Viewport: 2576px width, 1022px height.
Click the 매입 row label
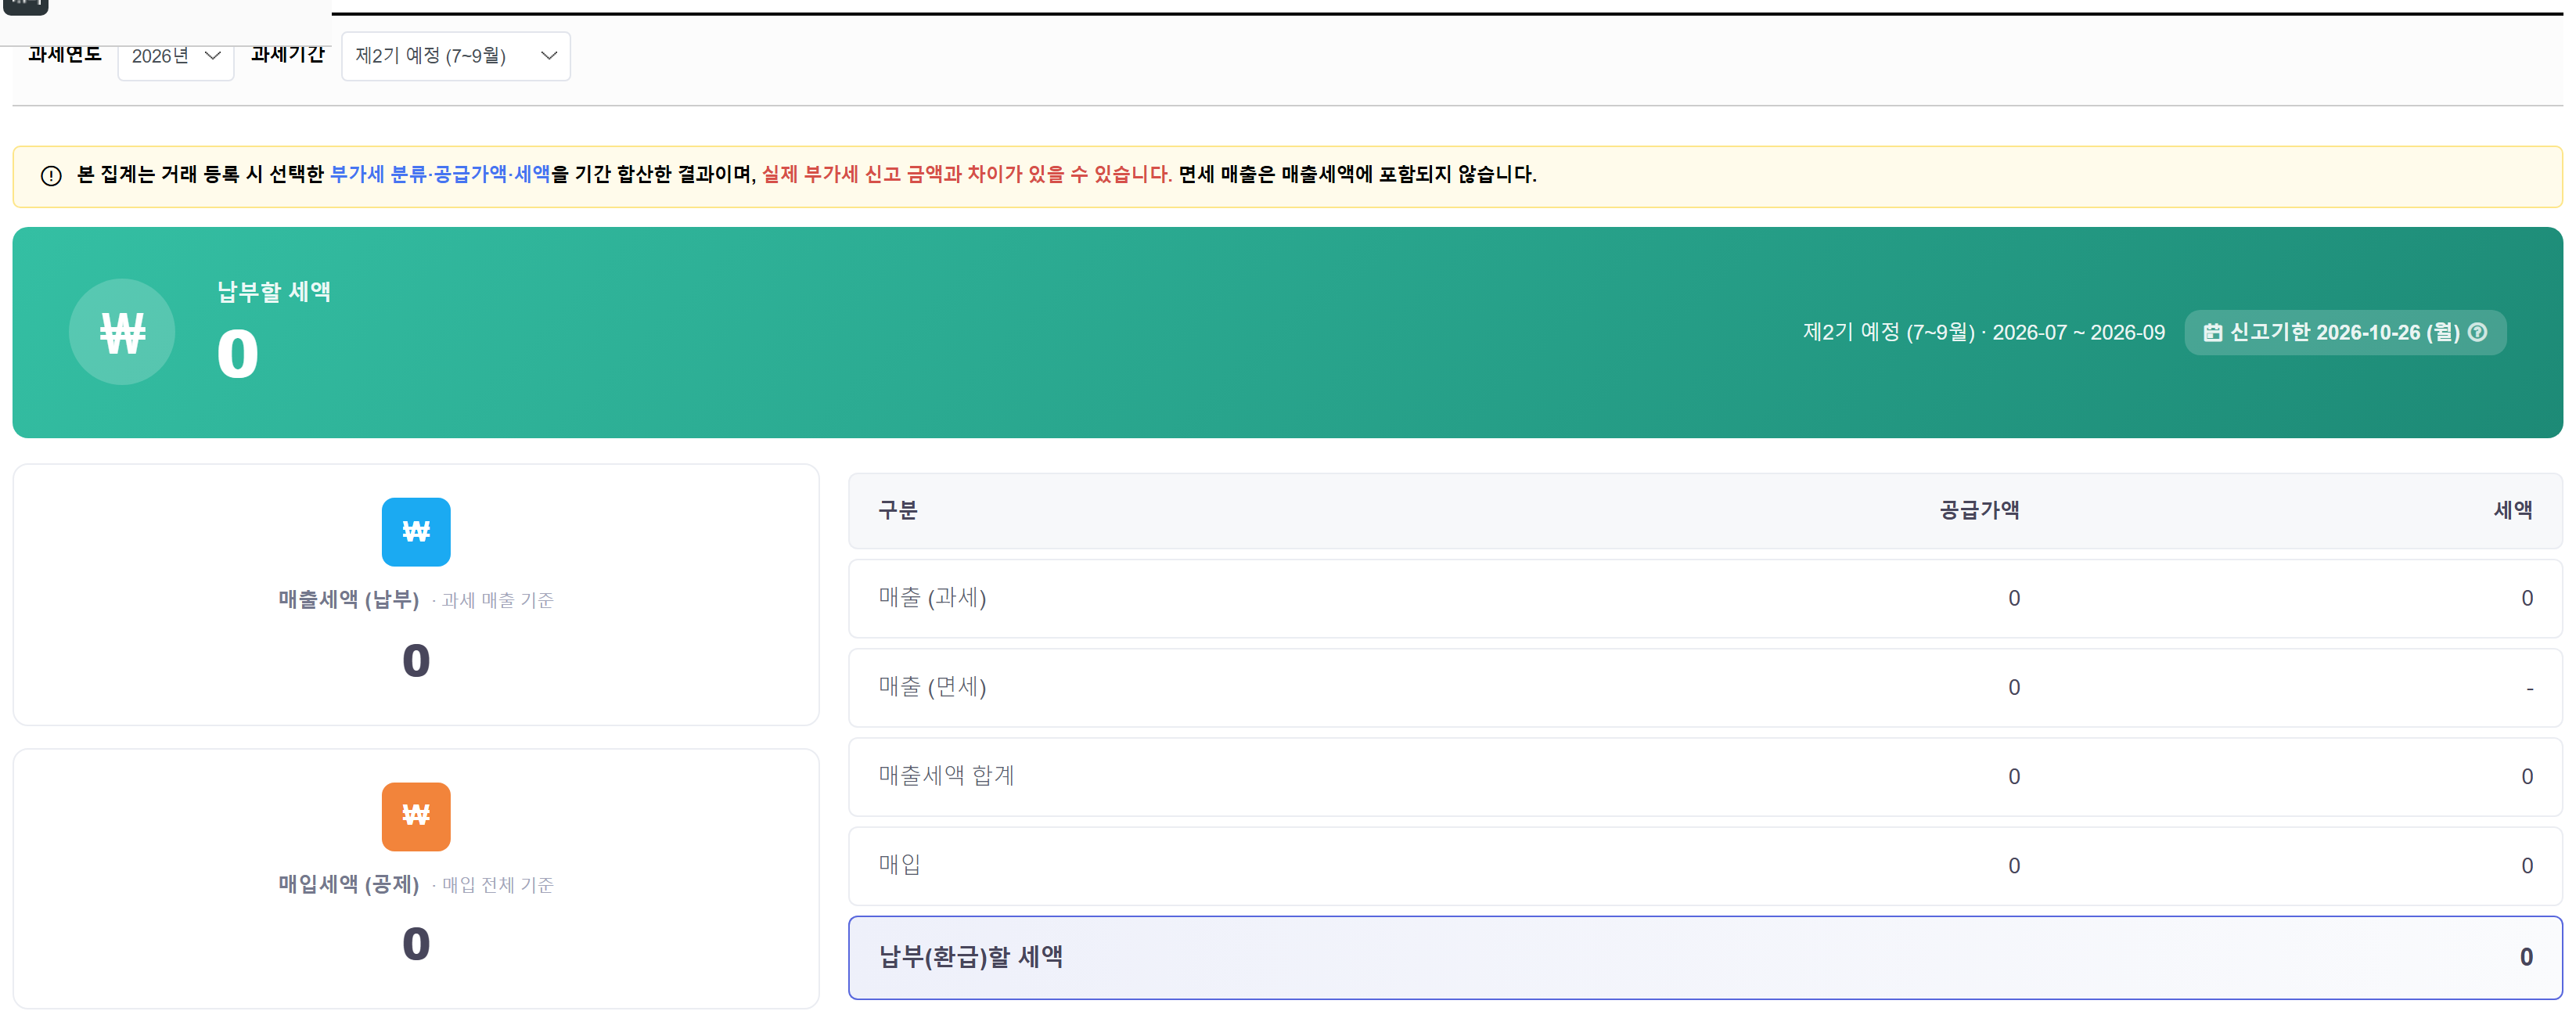tap(899, 865)
